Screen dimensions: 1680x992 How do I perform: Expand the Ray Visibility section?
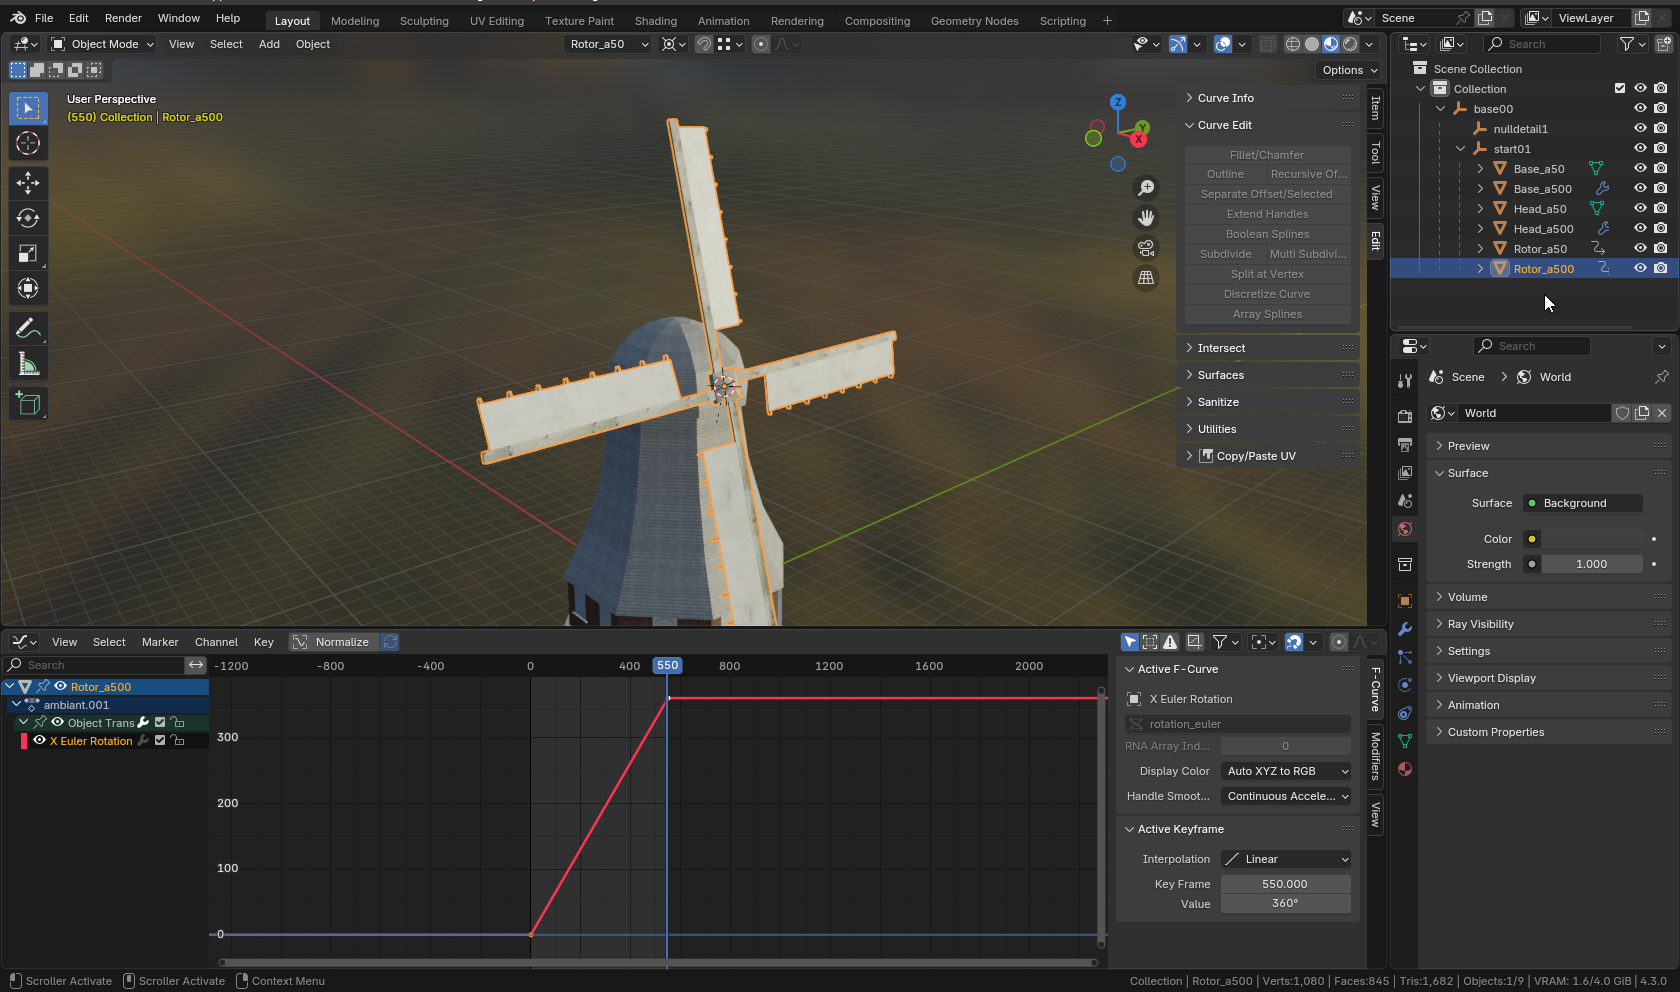(1480, 624)
